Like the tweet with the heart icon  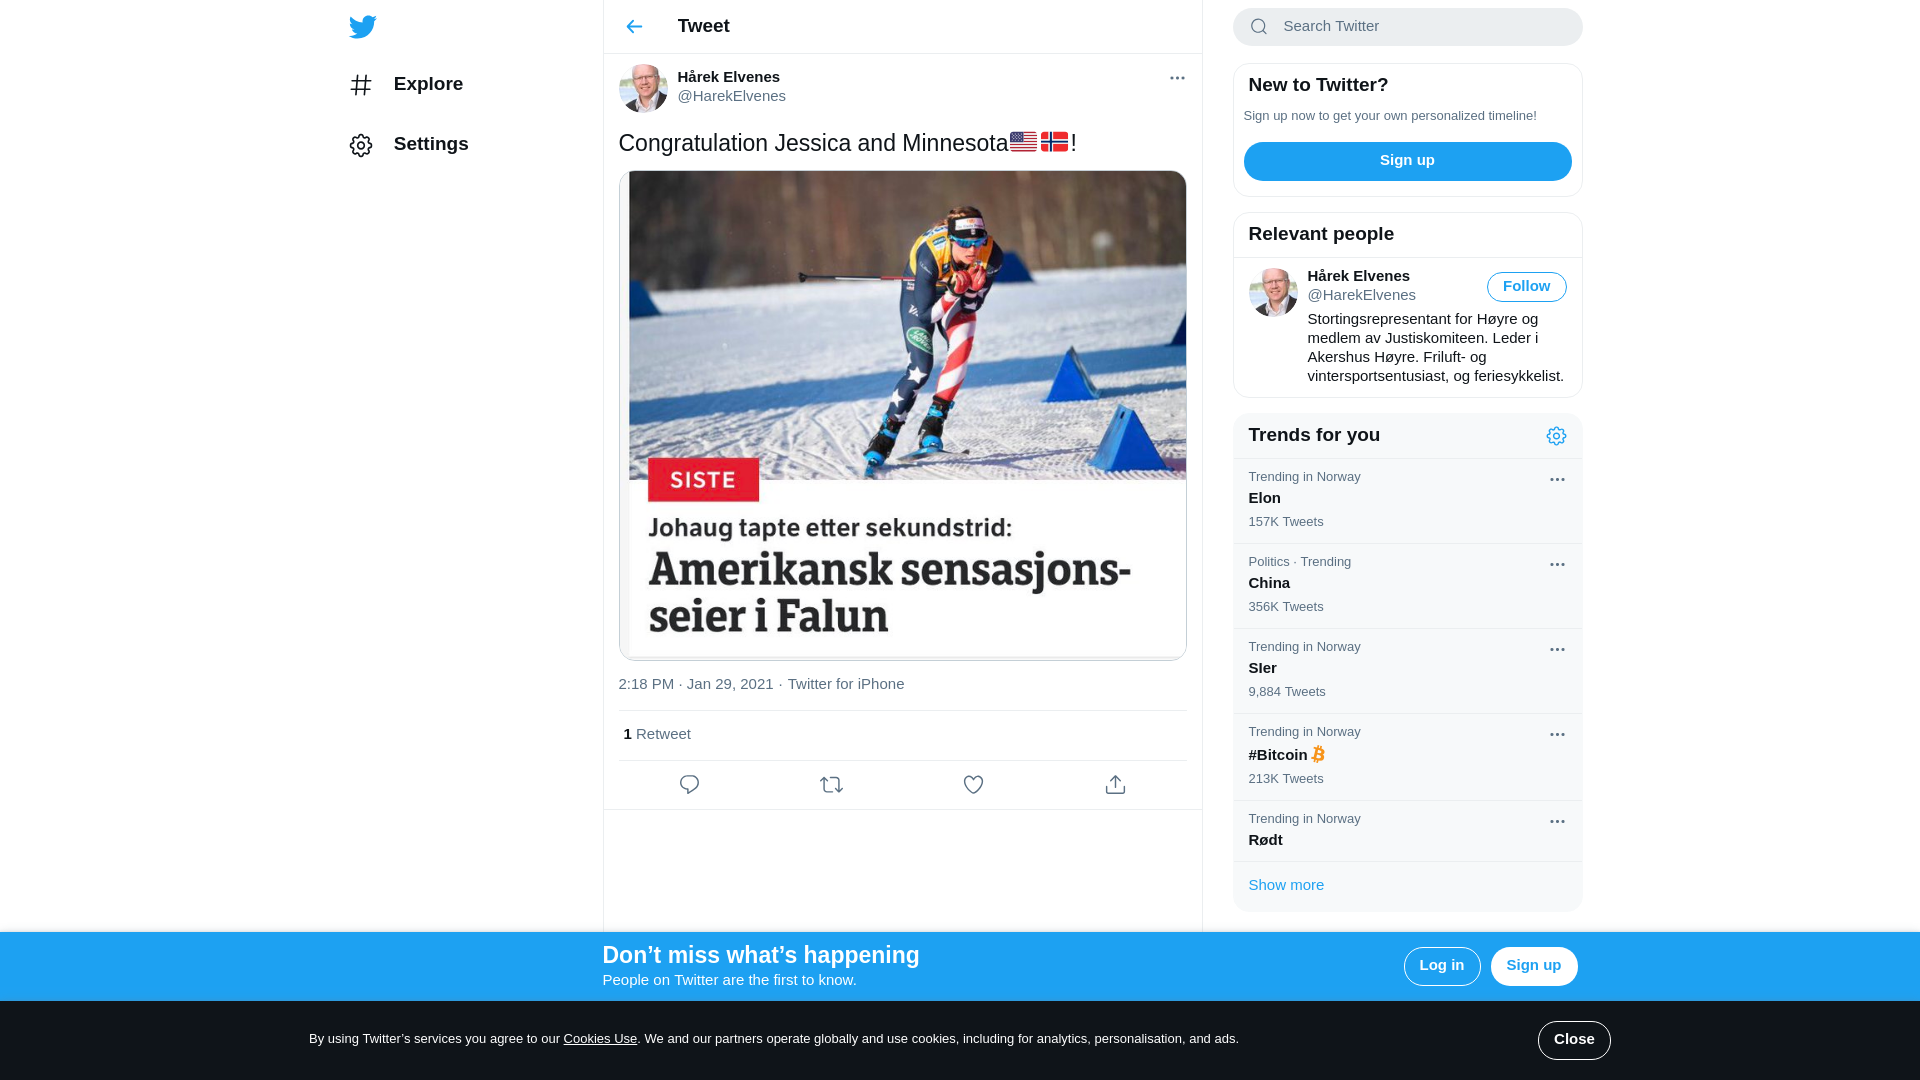click(x=973, y=785)
